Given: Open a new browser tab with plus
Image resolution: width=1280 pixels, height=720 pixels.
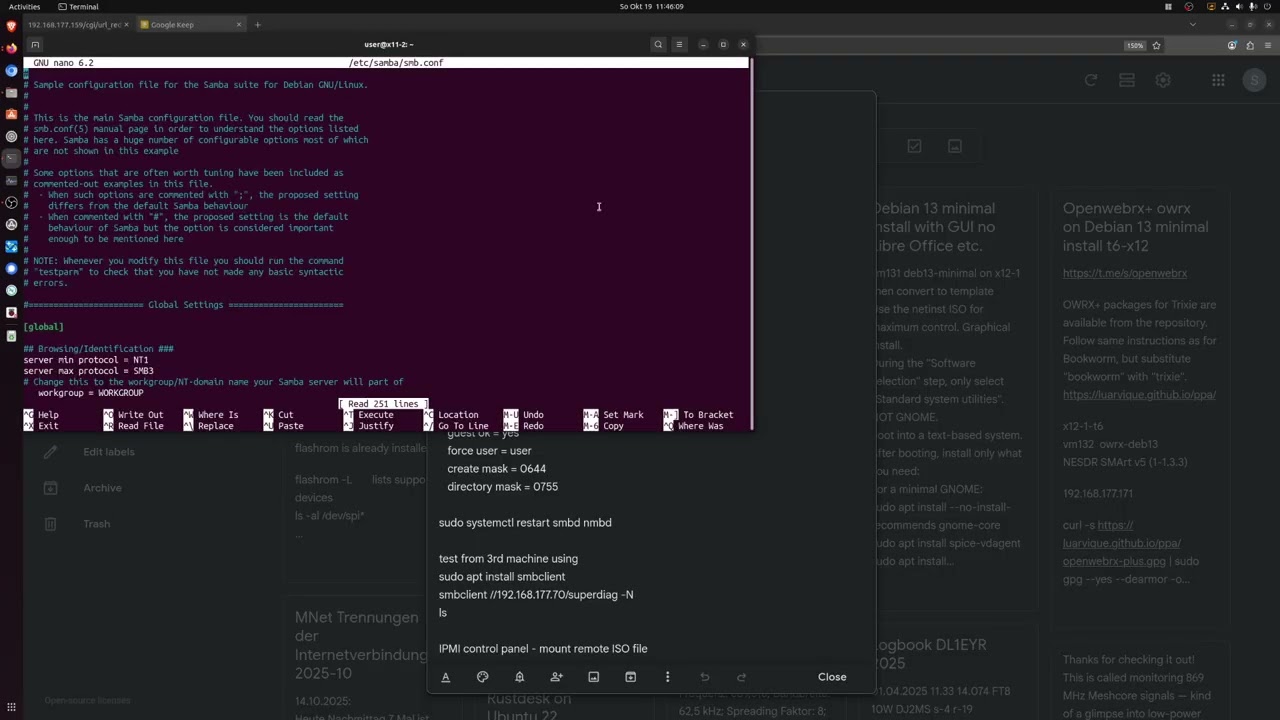Looking at the screenshot, I should point(257,24).
